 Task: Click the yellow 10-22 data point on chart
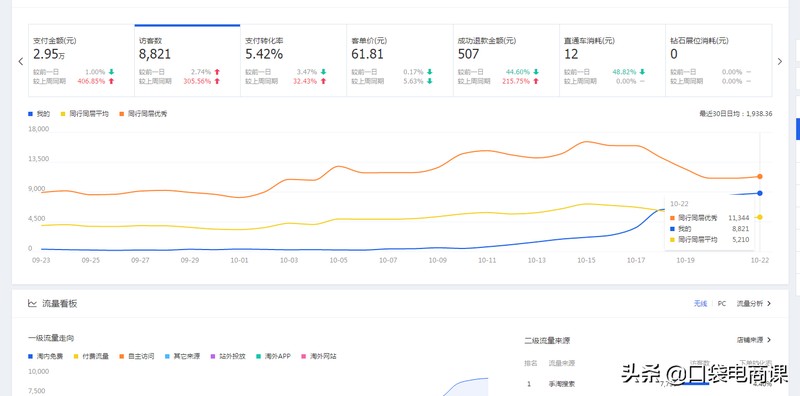tap(760, 217)
